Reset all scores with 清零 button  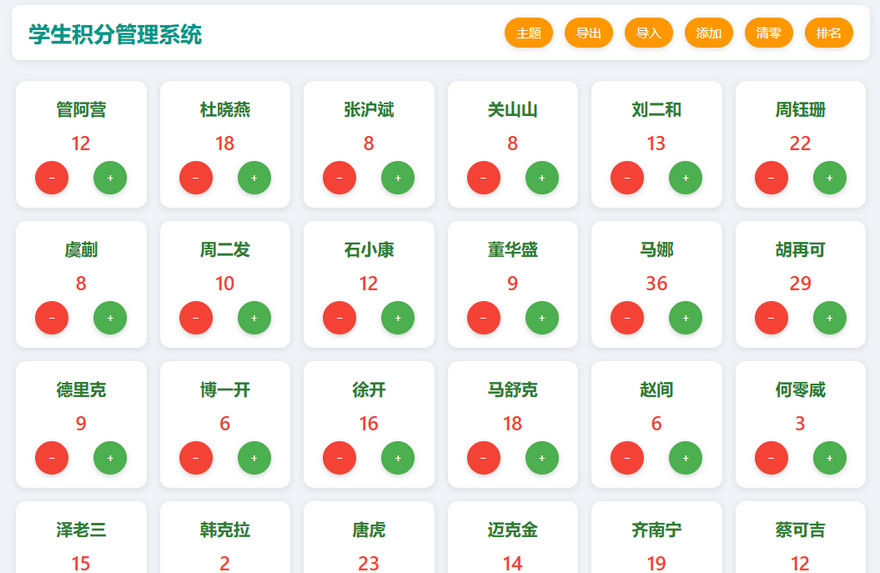tap(768, 33)
